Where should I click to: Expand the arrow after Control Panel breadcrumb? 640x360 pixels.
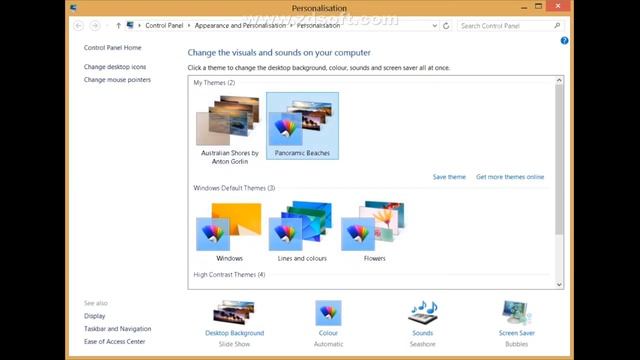click(x=189, y=26)
